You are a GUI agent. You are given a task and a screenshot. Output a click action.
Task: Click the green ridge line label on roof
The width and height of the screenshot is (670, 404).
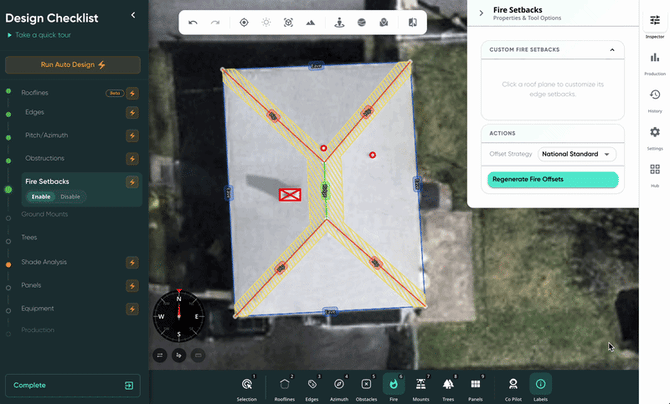pyautogui.click(x=325, y=190)
